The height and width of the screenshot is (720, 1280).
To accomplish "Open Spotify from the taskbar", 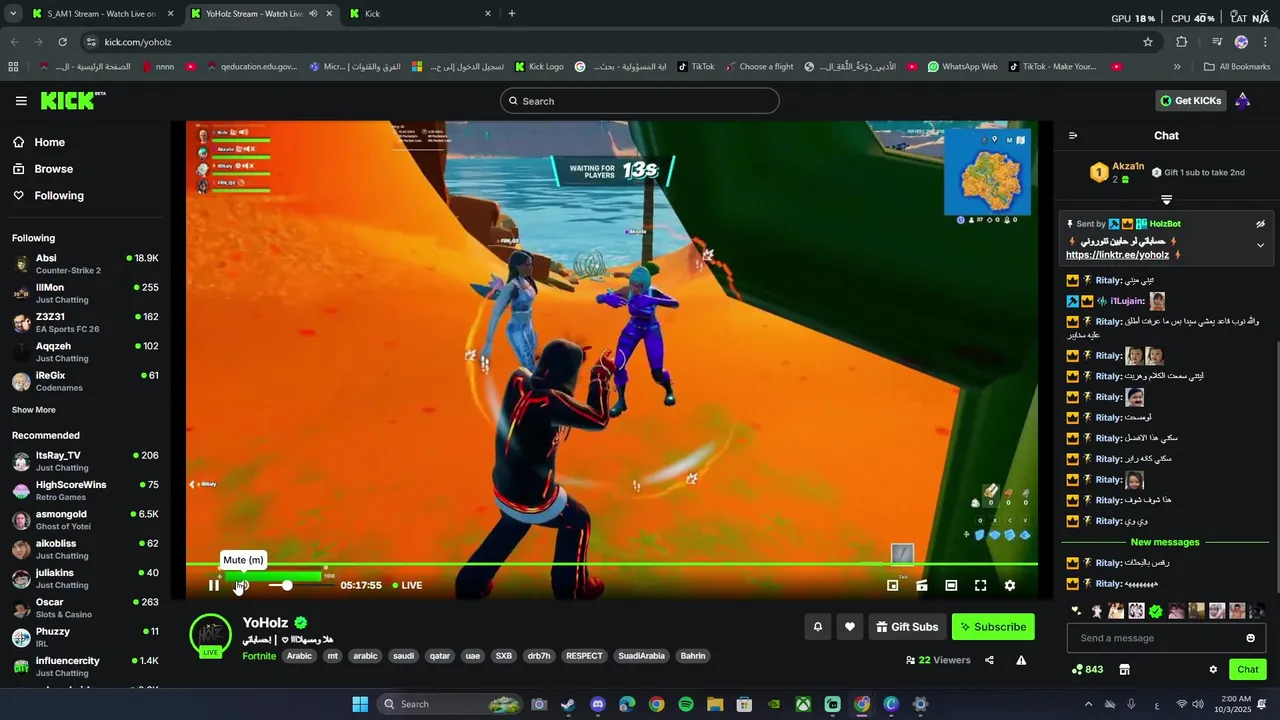I will pyautogui.click(x=686, y=704).
